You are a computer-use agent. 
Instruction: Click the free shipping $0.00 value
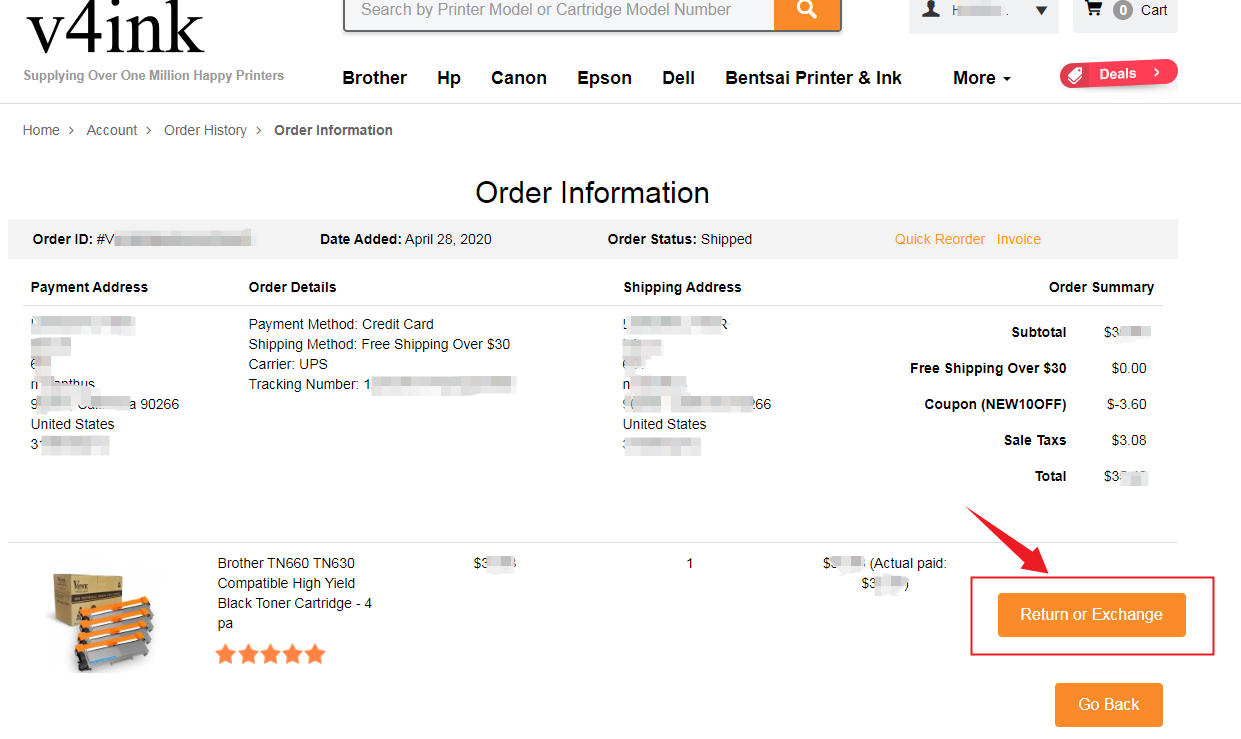click(x=1129, y=368)
